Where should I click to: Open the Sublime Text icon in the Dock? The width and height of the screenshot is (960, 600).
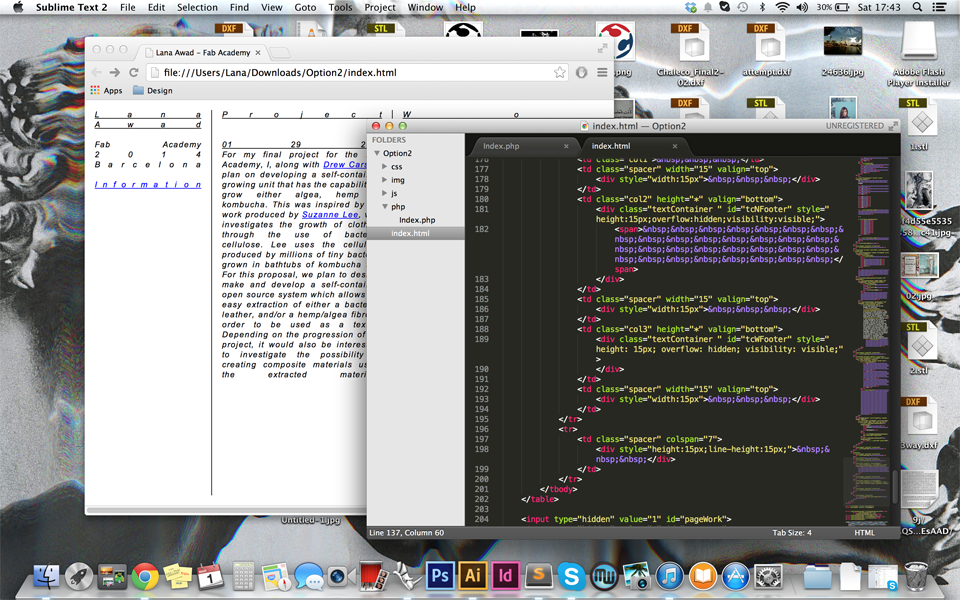pos(538,576)
